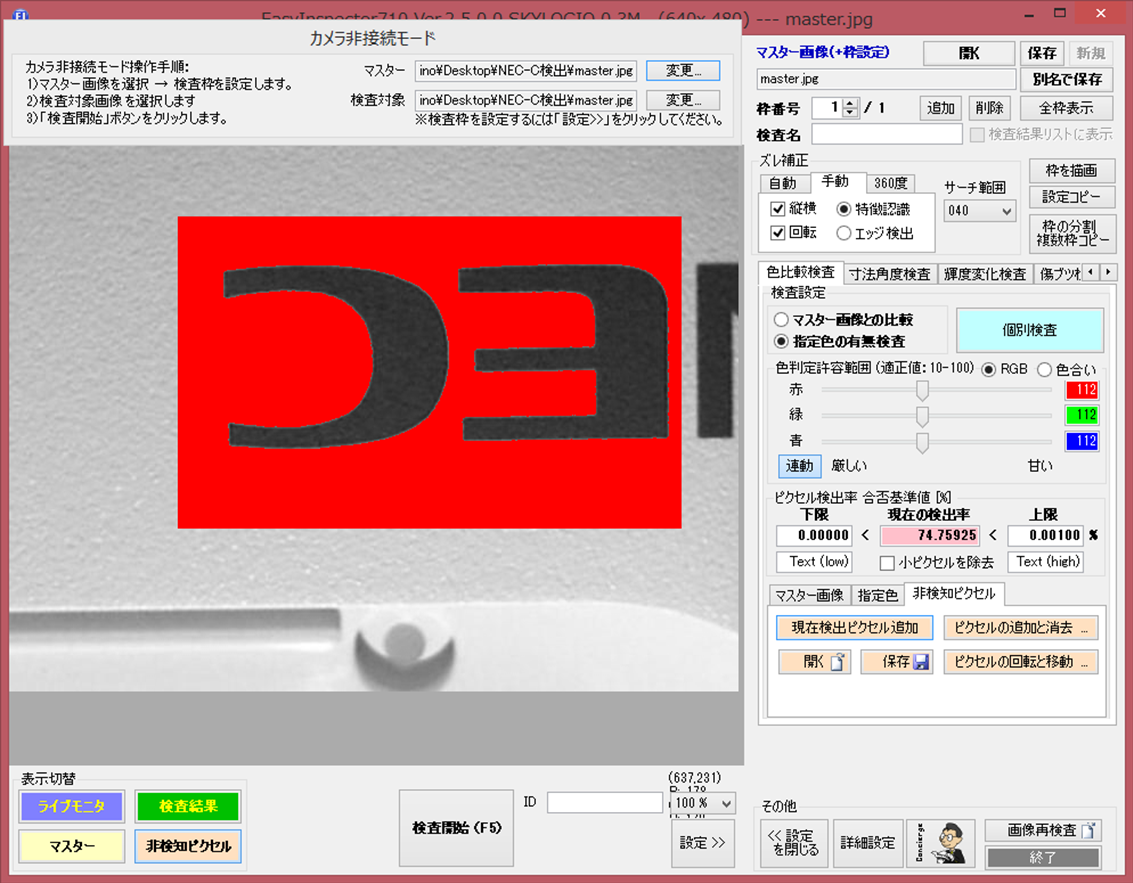Switch to the 360度 correction tab
The width and height of the screenshot is (1133, 883).
(x=890, y=184)
